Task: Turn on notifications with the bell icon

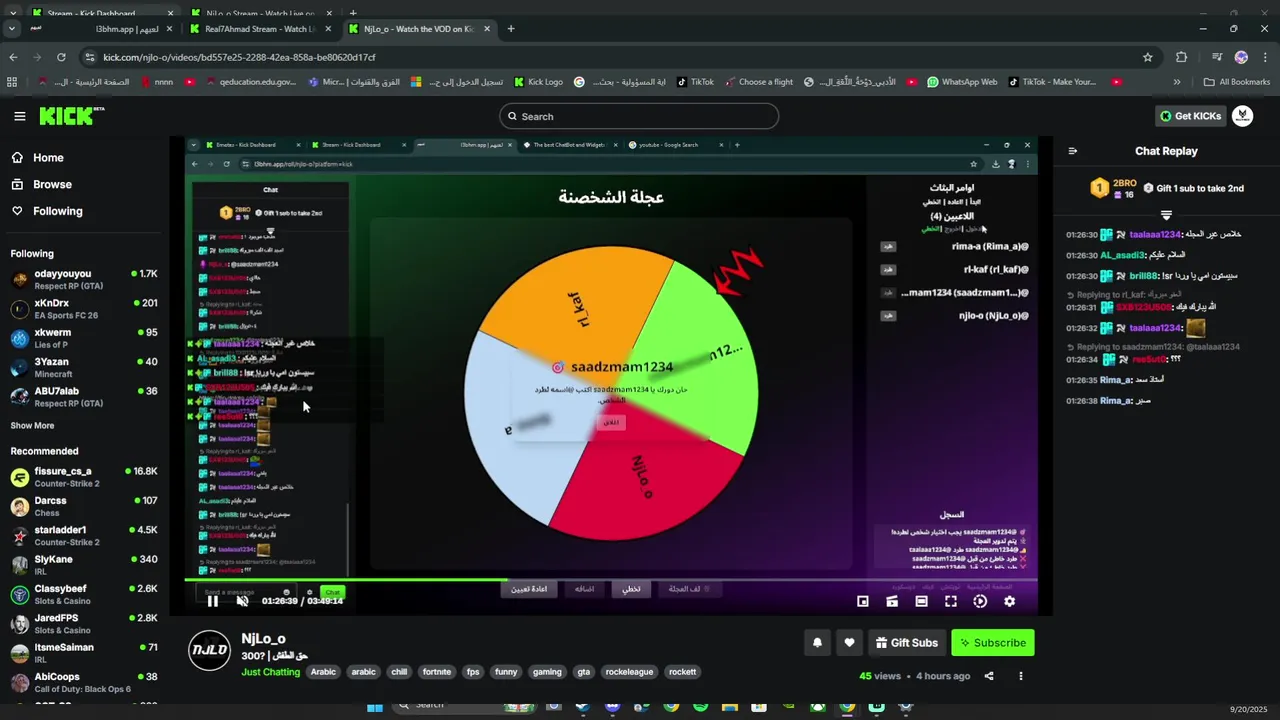Action: click(817, 643)
